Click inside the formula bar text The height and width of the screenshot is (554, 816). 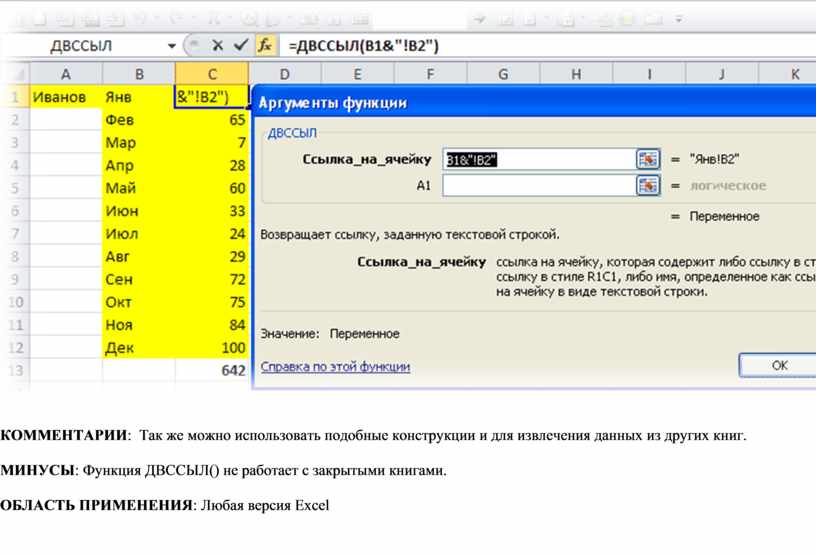point(500,46)
